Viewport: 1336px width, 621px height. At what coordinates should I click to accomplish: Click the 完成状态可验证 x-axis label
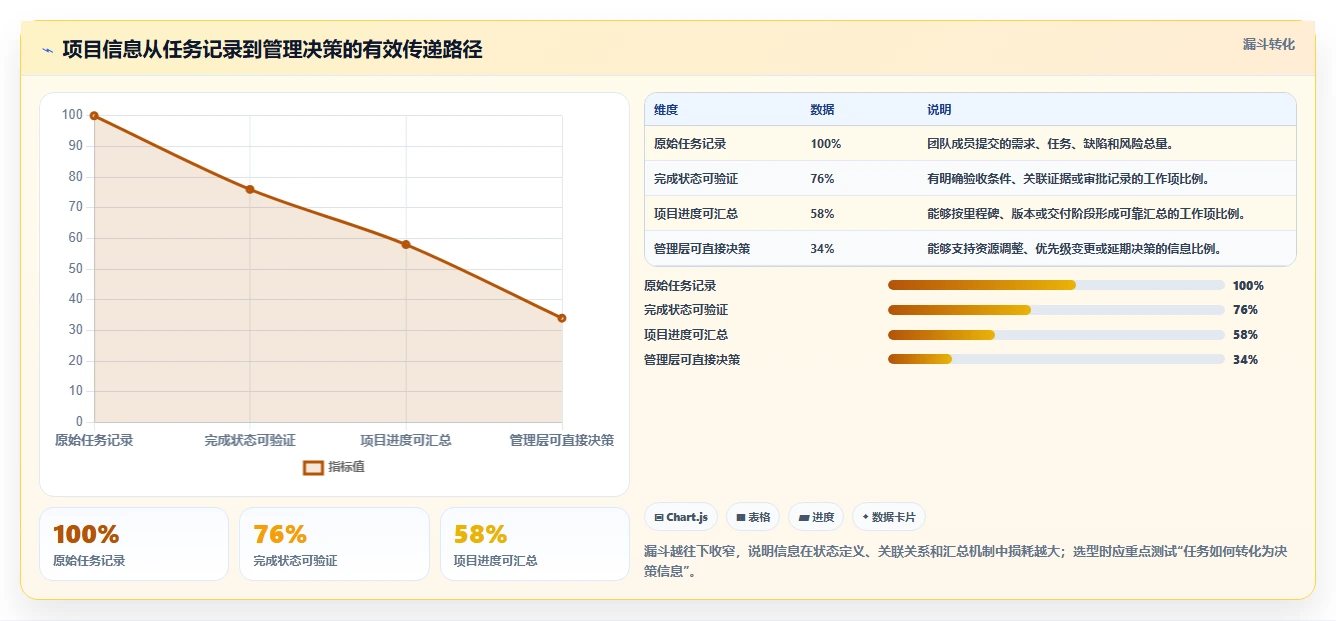pyautogui.click(x=250, y=440)
